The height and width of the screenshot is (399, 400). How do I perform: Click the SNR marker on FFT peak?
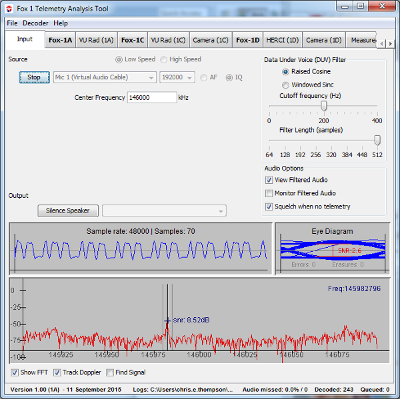[x=167, y=321]
